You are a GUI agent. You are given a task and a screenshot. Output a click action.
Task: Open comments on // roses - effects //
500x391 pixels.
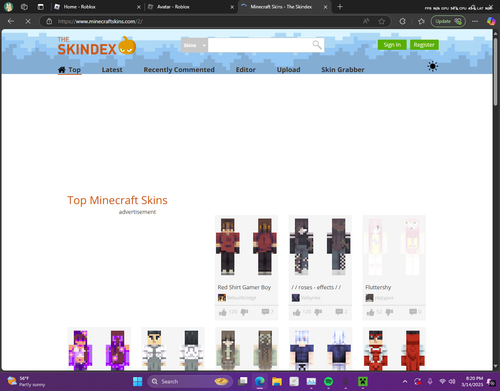tap(339, 312)
